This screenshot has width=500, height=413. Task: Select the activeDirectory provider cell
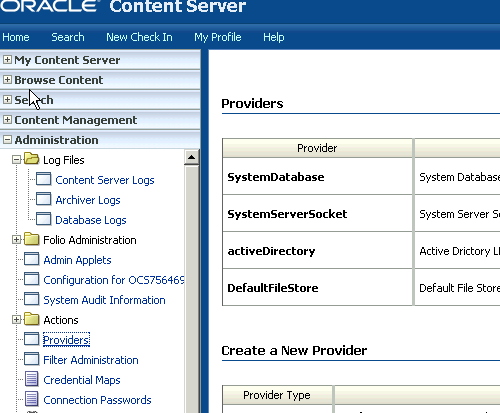pyautogui.click(x=317, y=251)
